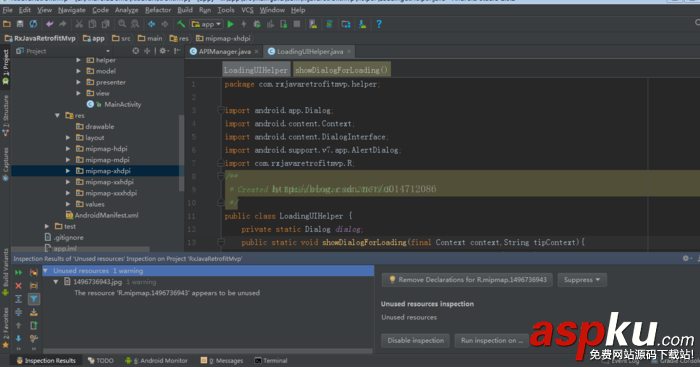Click the Disable inspection button
Viewport: 700px width, 367px height.
[x=416, y=340]
